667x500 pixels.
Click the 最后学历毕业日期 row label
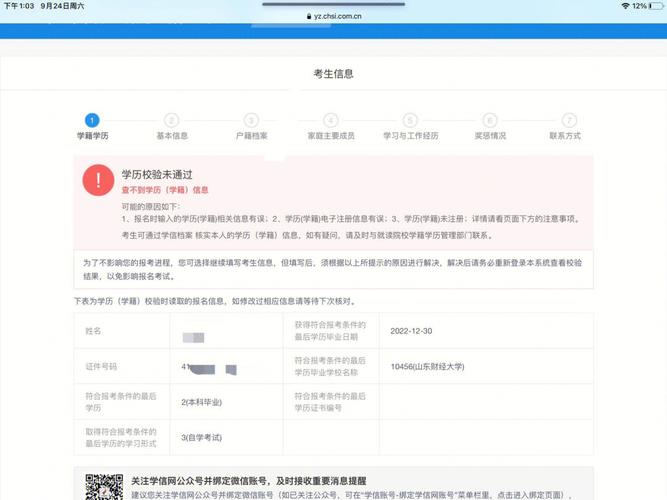coord(330,331)
